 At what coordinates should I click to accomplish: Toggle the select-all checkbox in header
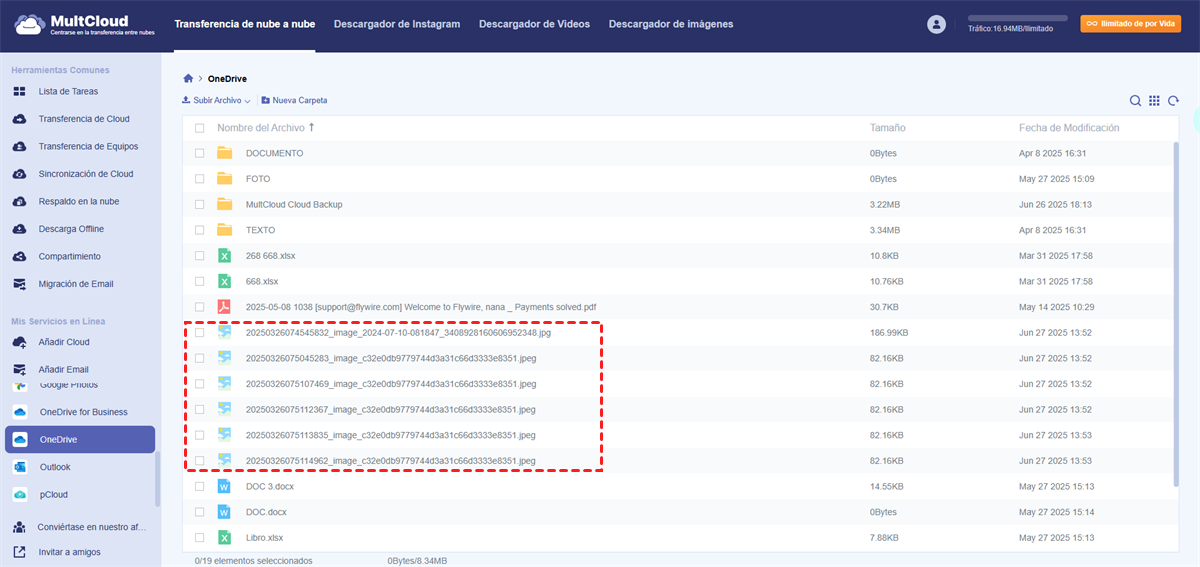(x=200, y=128)
